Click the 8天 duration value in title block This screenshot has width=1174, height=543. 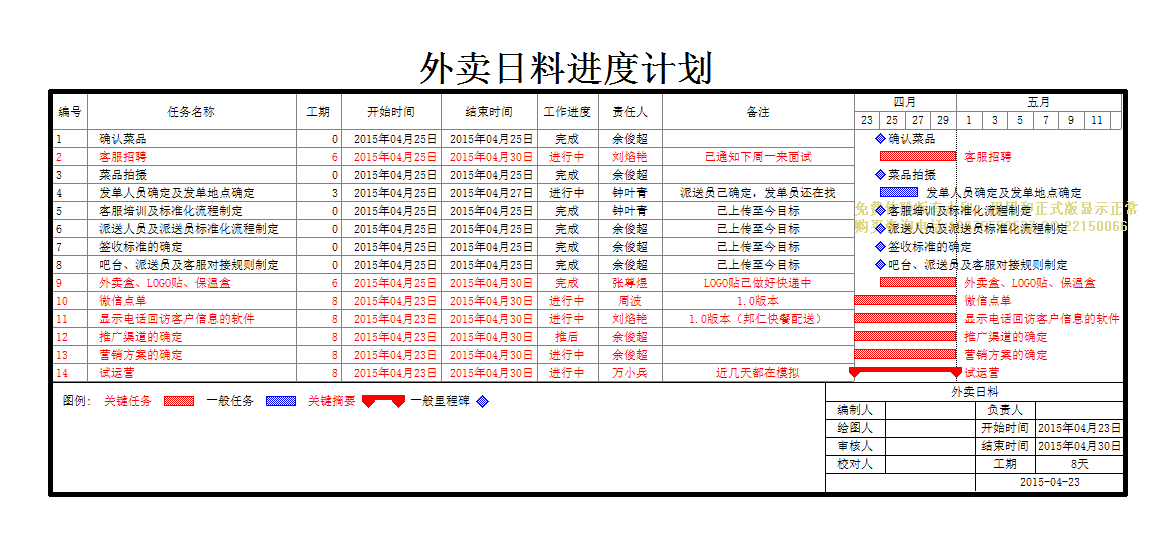point(1079,464)
